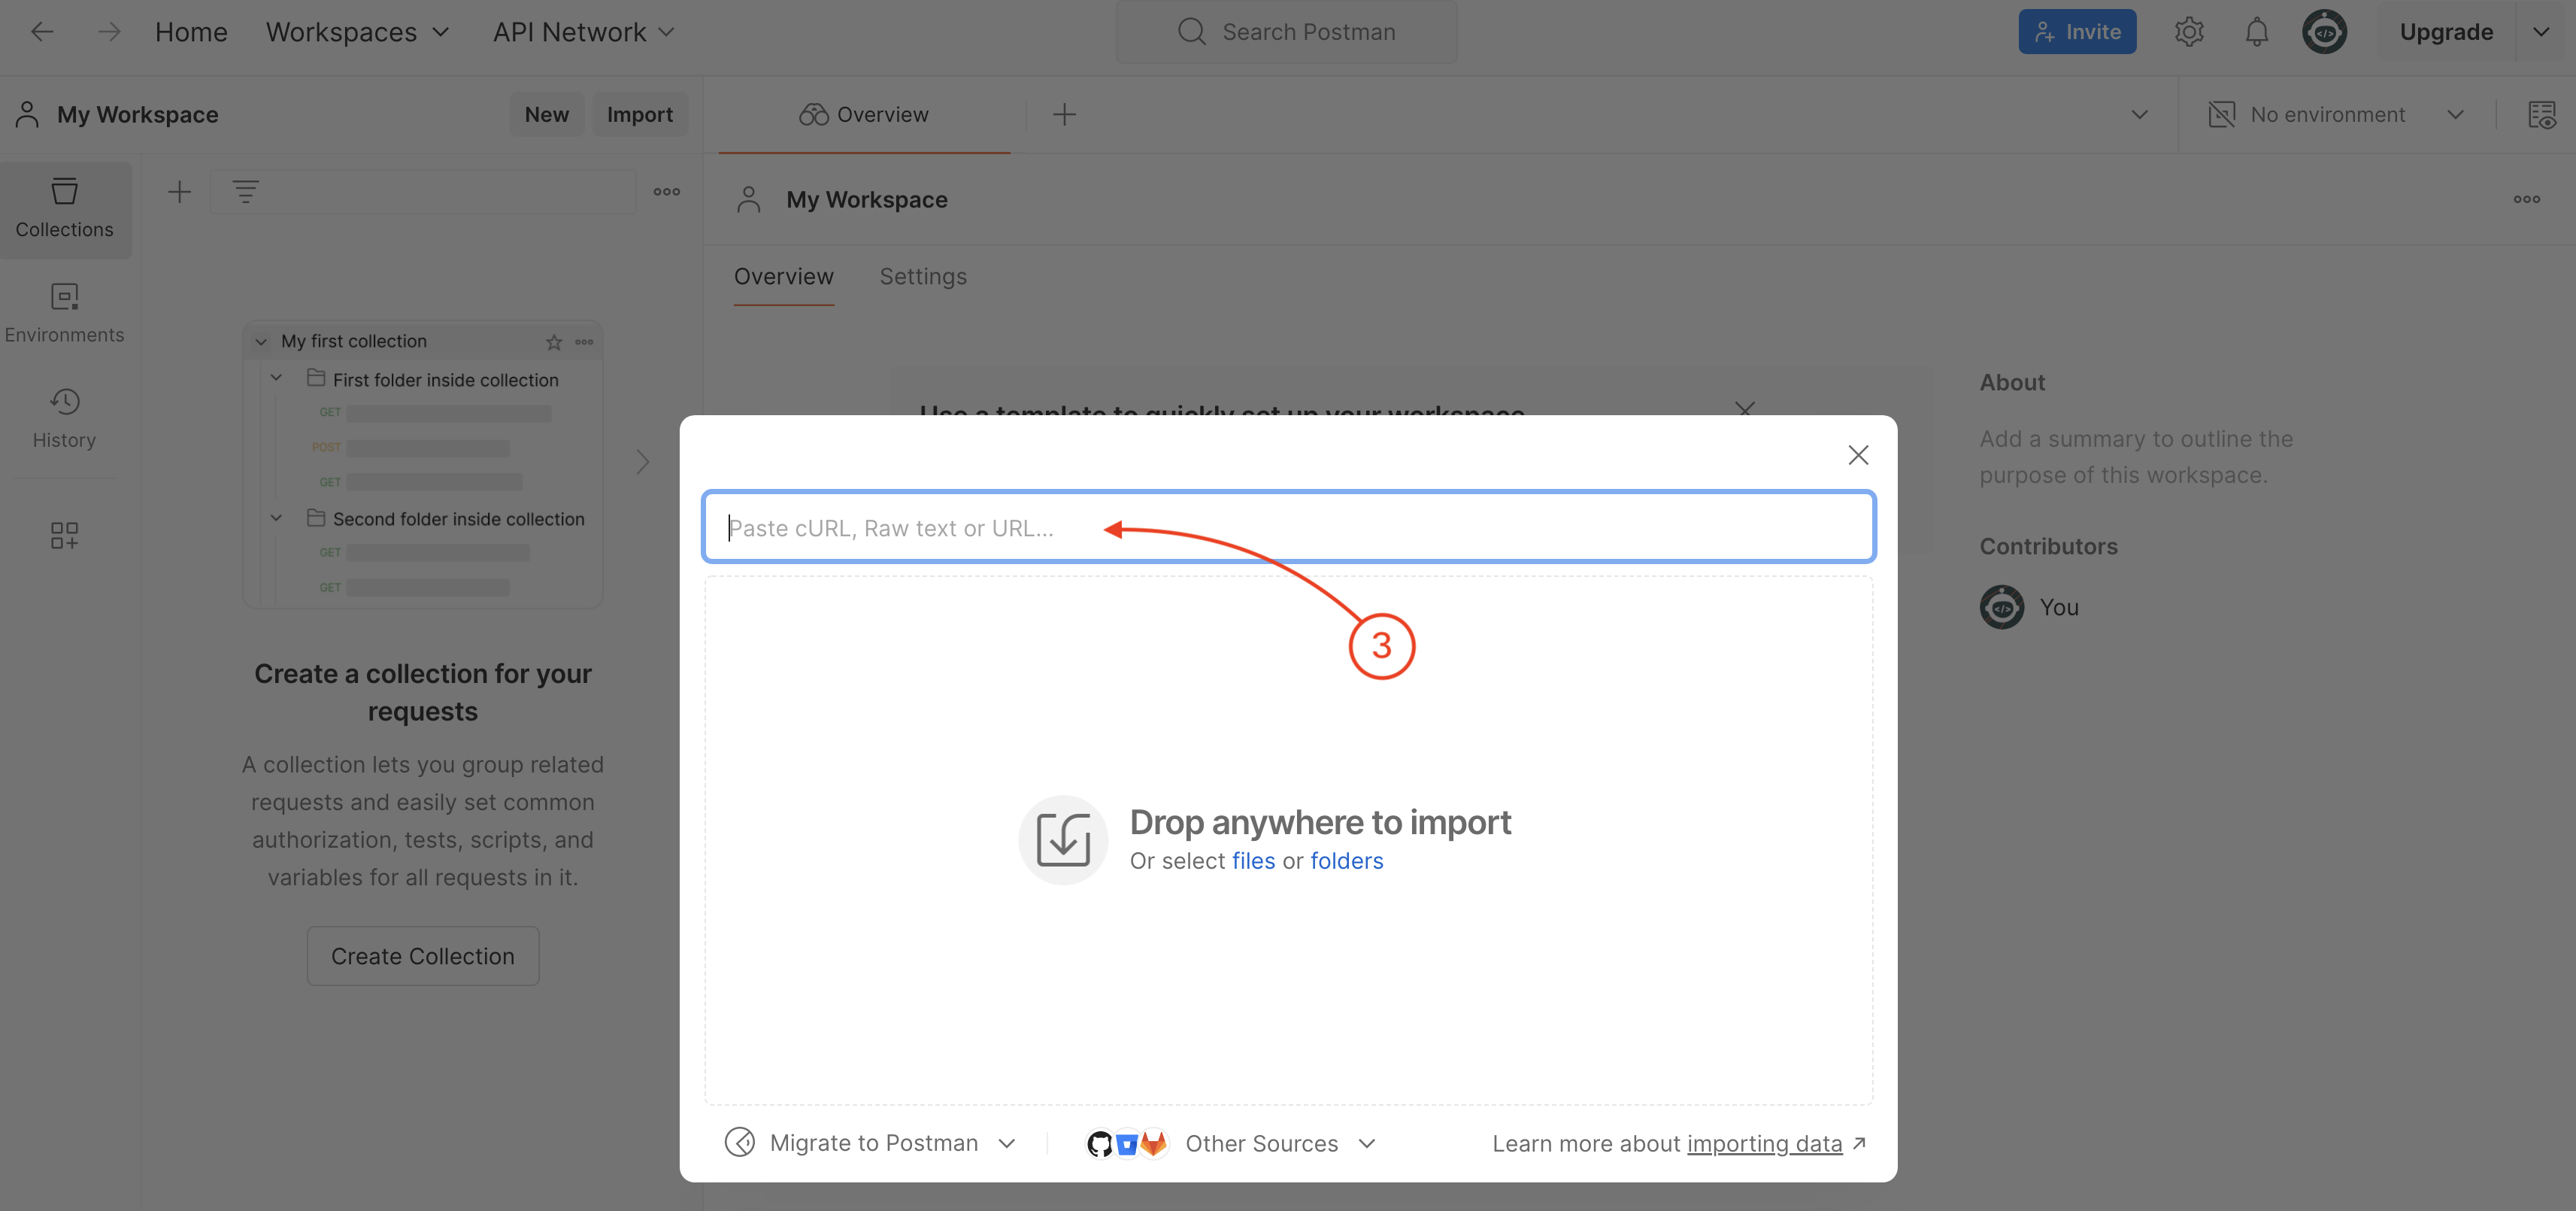Open My first collection options dots
Image resolution: width=2576 pixels, height=1211 pixels.
coord(584,342)
